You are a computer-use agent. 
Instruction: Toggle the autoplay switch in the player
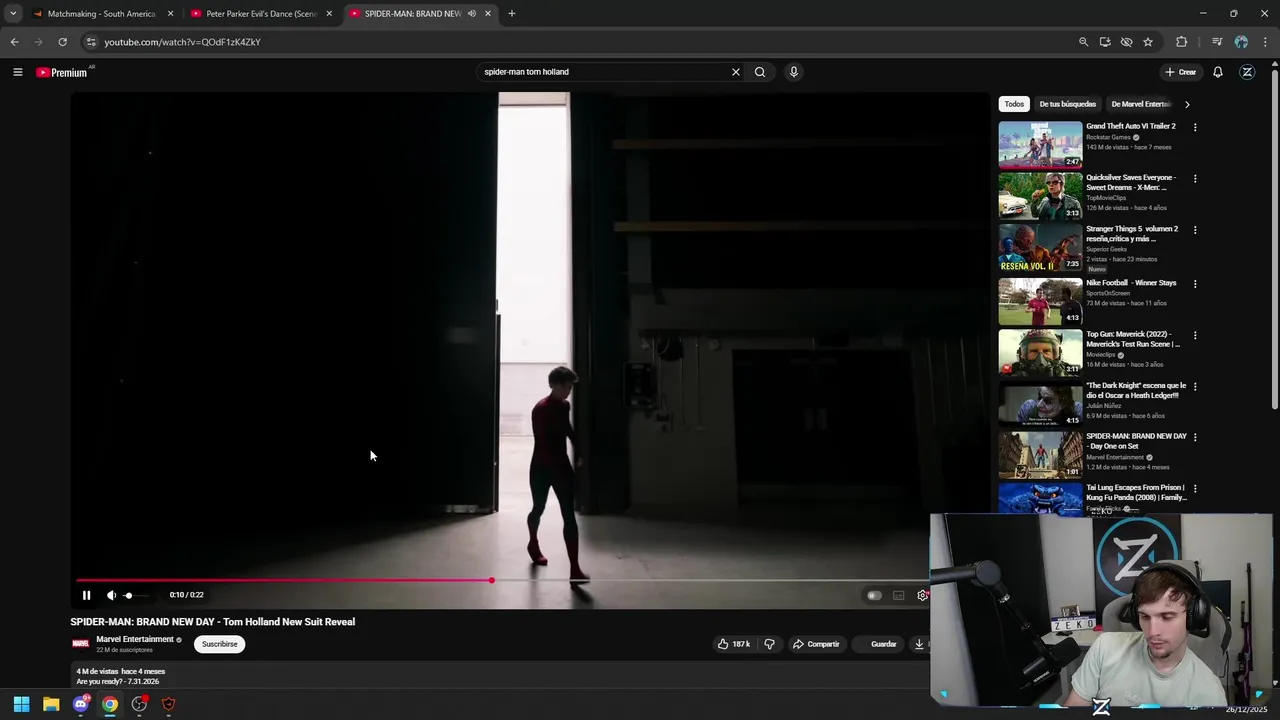(x=874, y=595)
